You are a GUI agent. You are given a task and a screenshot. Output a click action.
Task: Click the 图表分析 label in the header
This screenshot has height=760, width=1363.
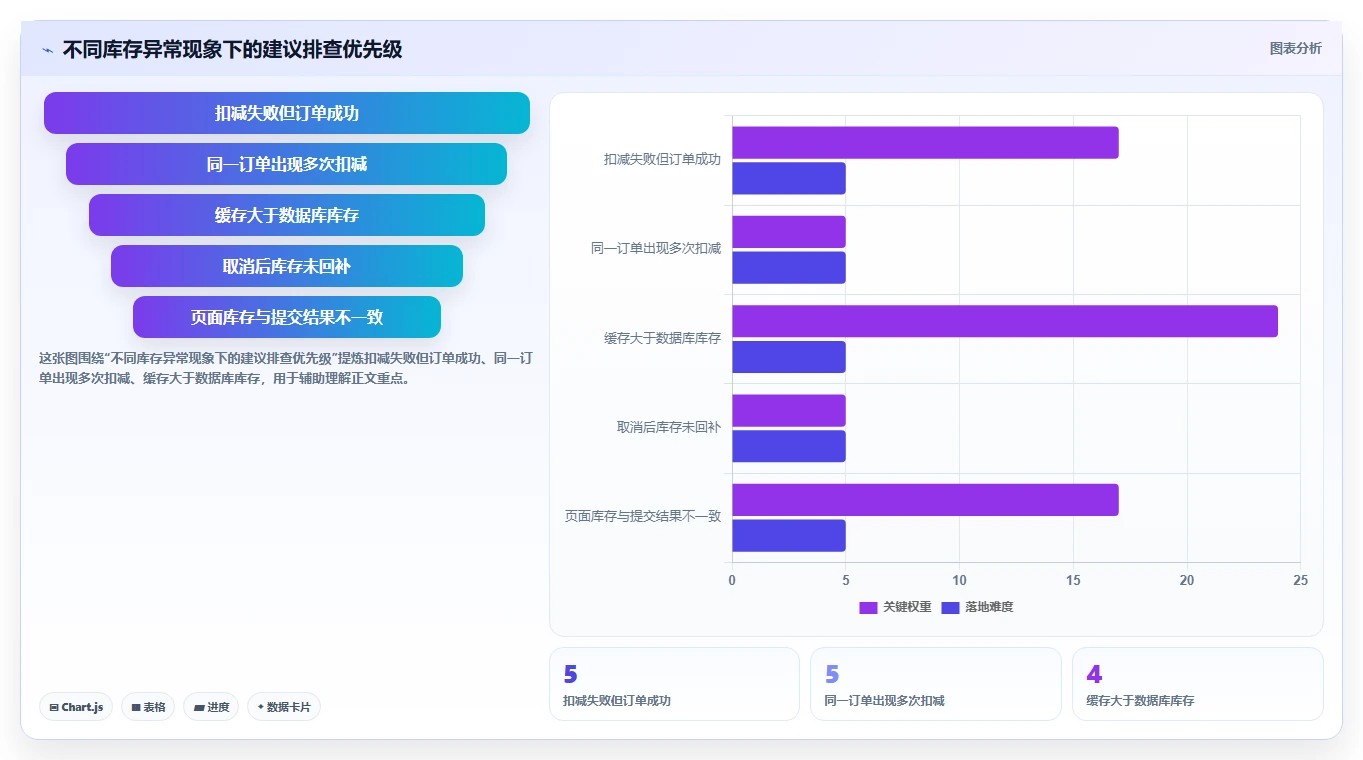pos(1295,48)
